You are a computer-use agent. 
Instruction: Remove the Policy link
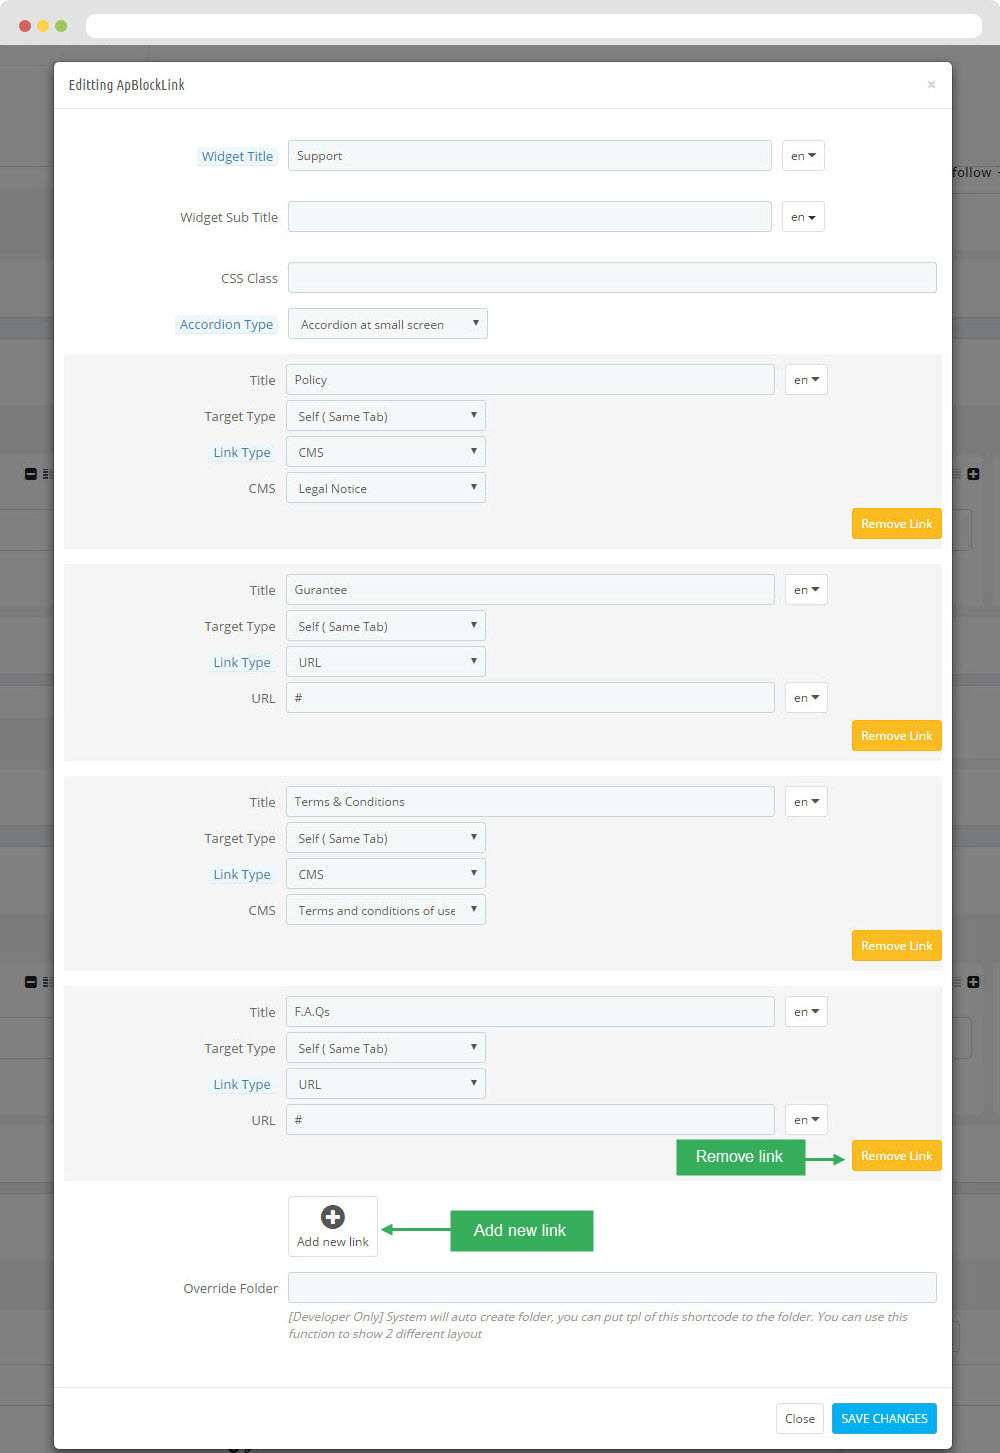tap(896, 524)
